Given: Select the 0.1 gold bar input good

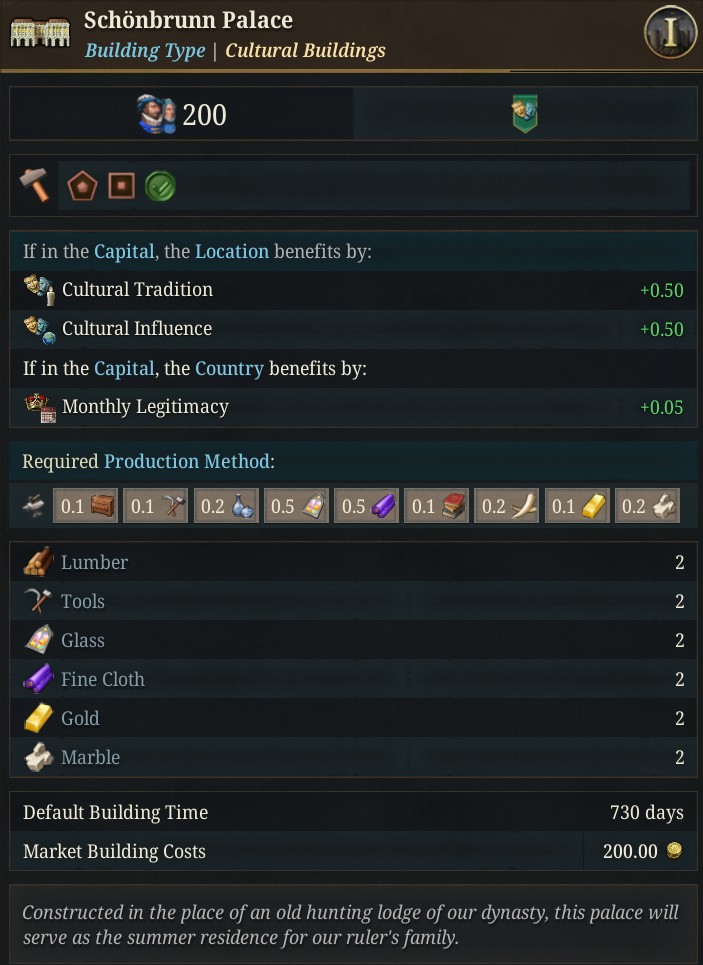Looking at the screenshot, I should [576, 506].
